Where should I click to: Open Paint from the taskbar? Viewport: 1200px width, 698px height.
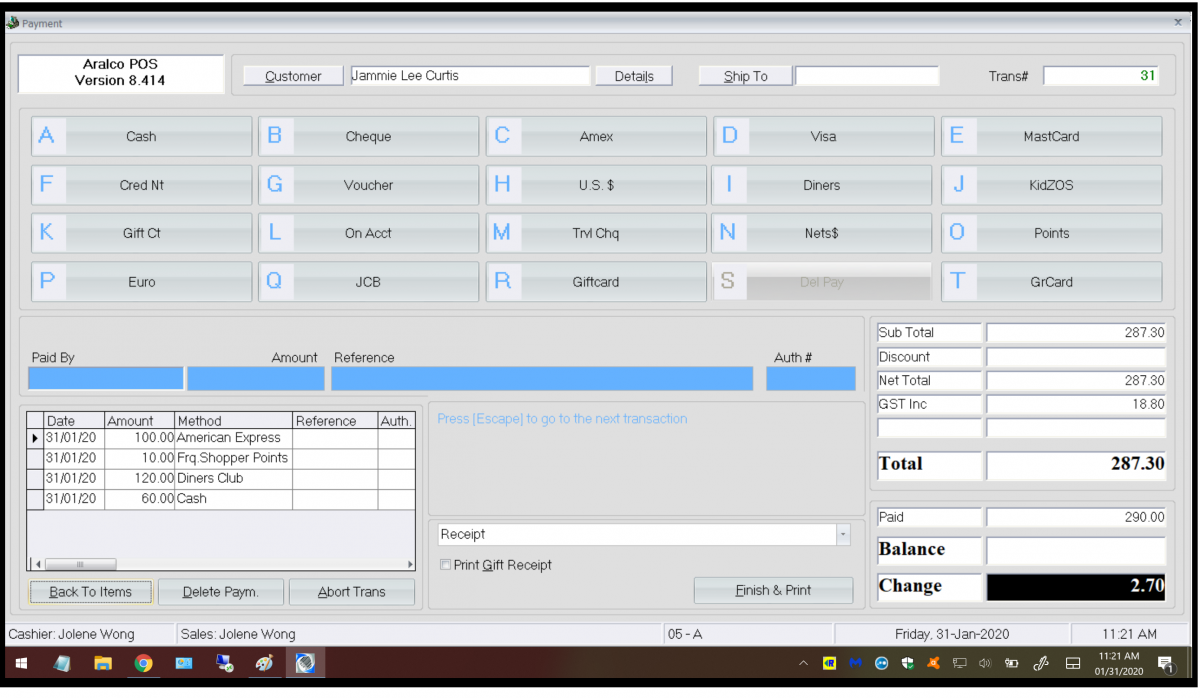click(266, 662)
